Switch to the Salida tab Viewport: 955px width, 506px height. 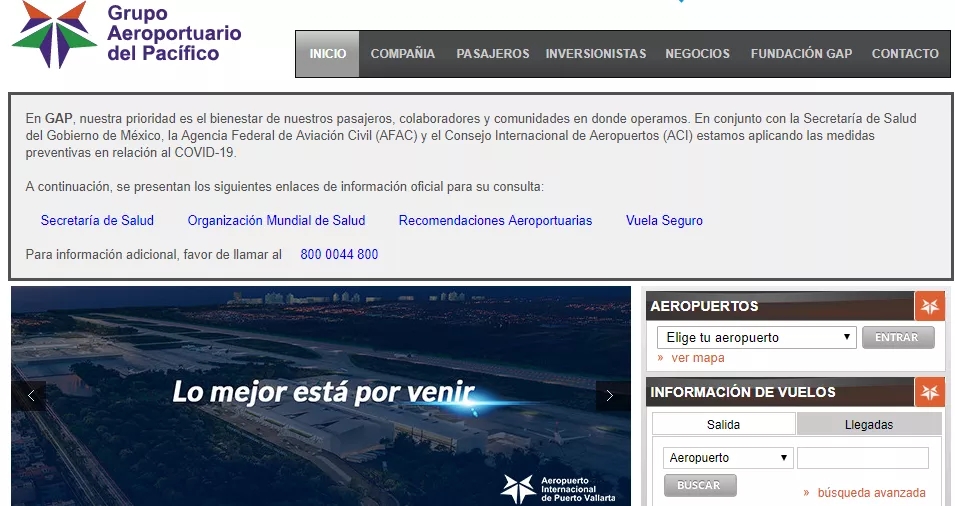724,424
